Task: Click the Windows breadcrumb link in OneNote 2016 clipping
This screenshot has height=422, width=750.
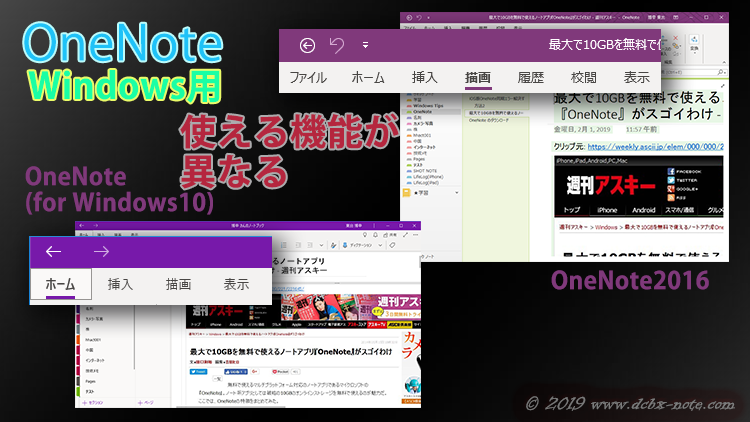Action: 606,227
